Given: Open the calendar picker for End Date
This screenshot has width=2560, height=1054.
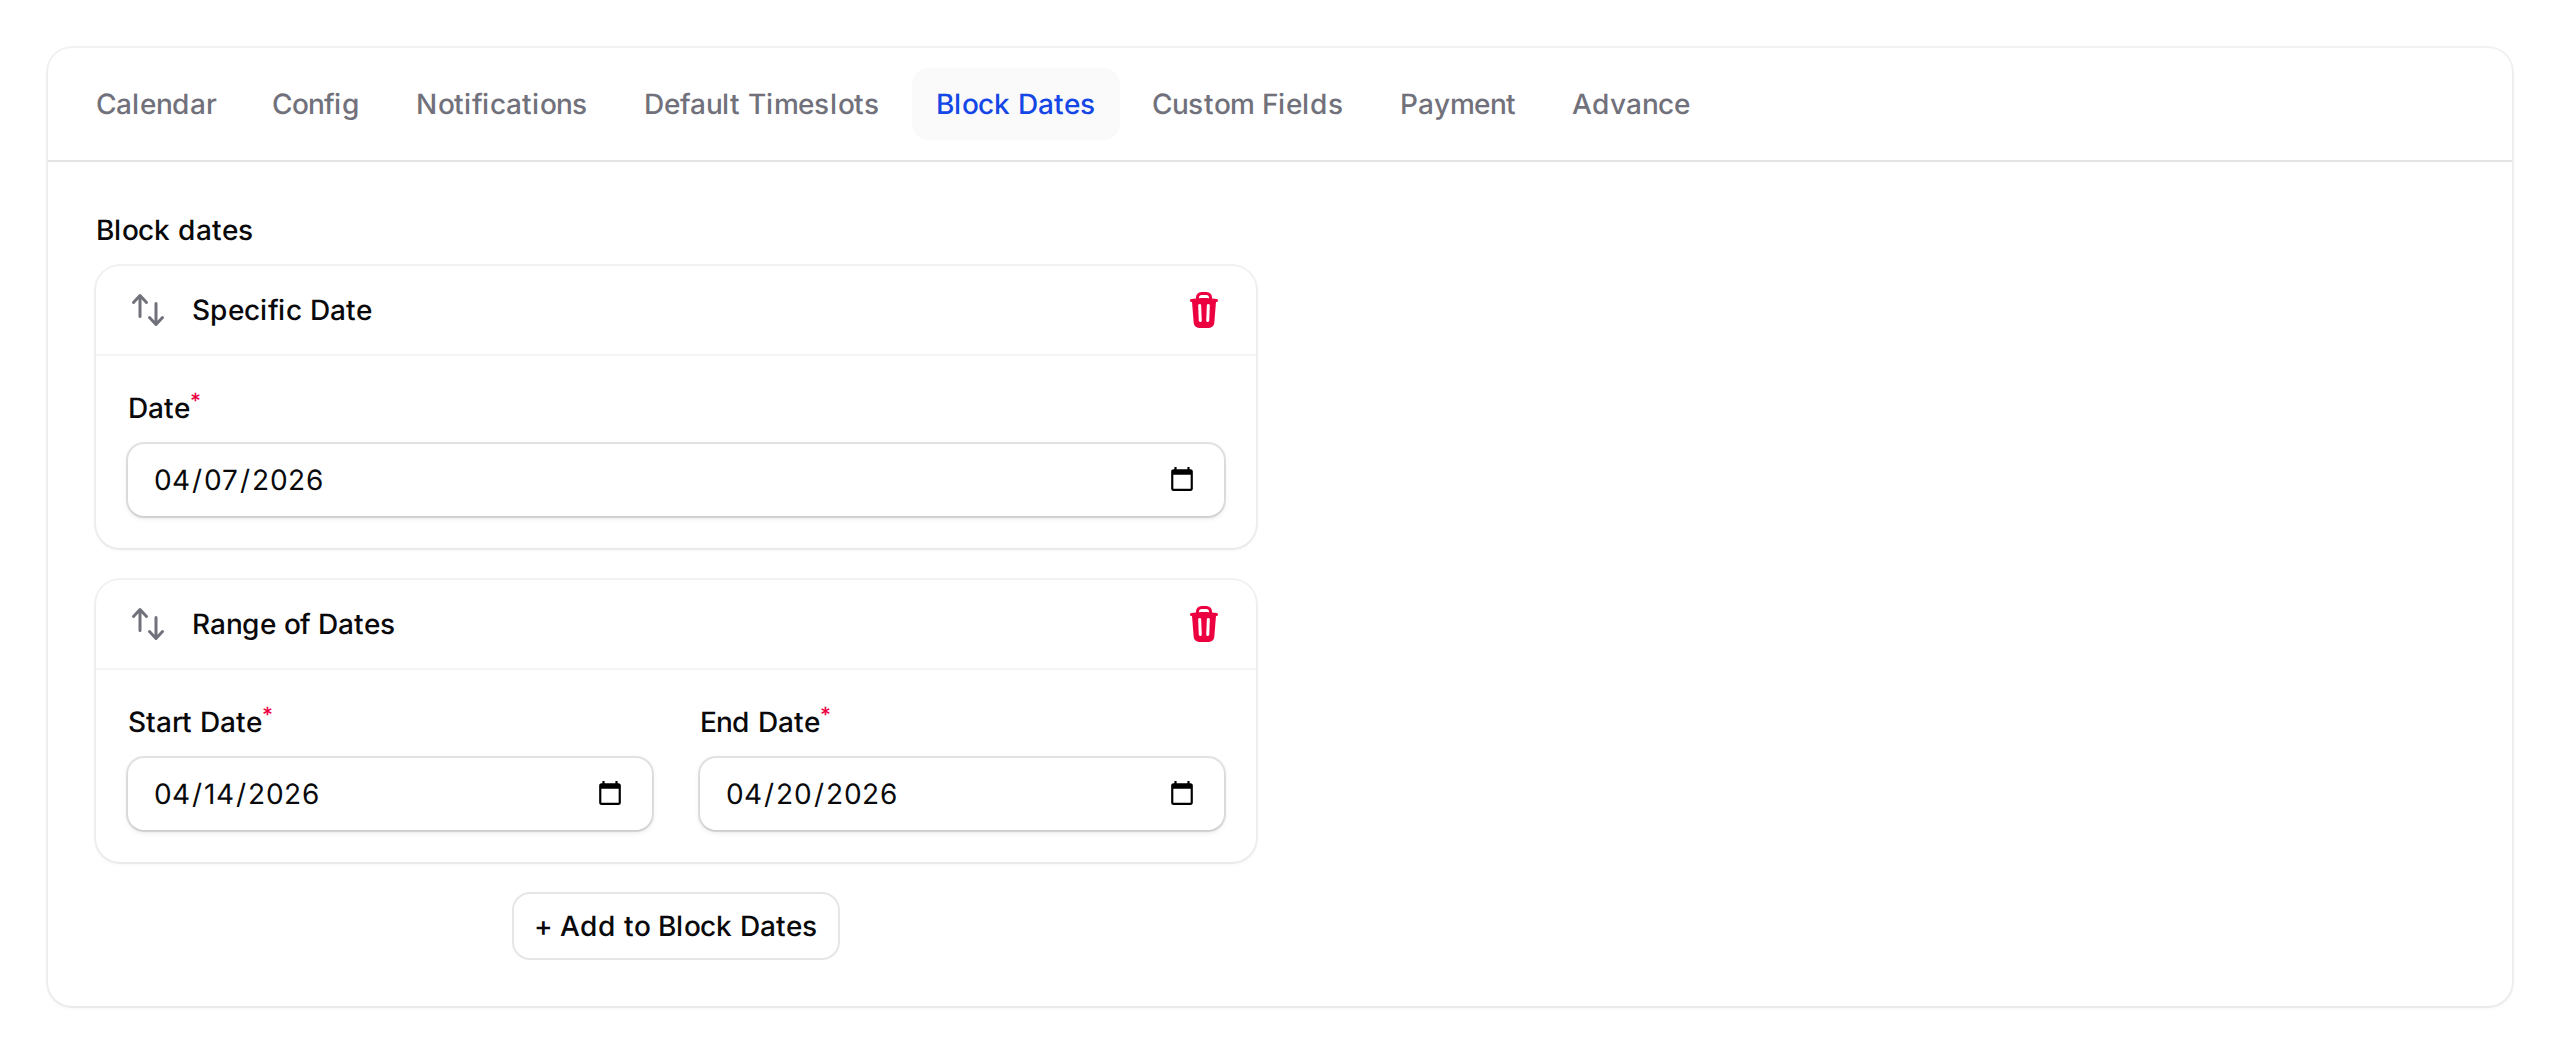Looking at the screenshot, I should click(x=1183, y=793).
